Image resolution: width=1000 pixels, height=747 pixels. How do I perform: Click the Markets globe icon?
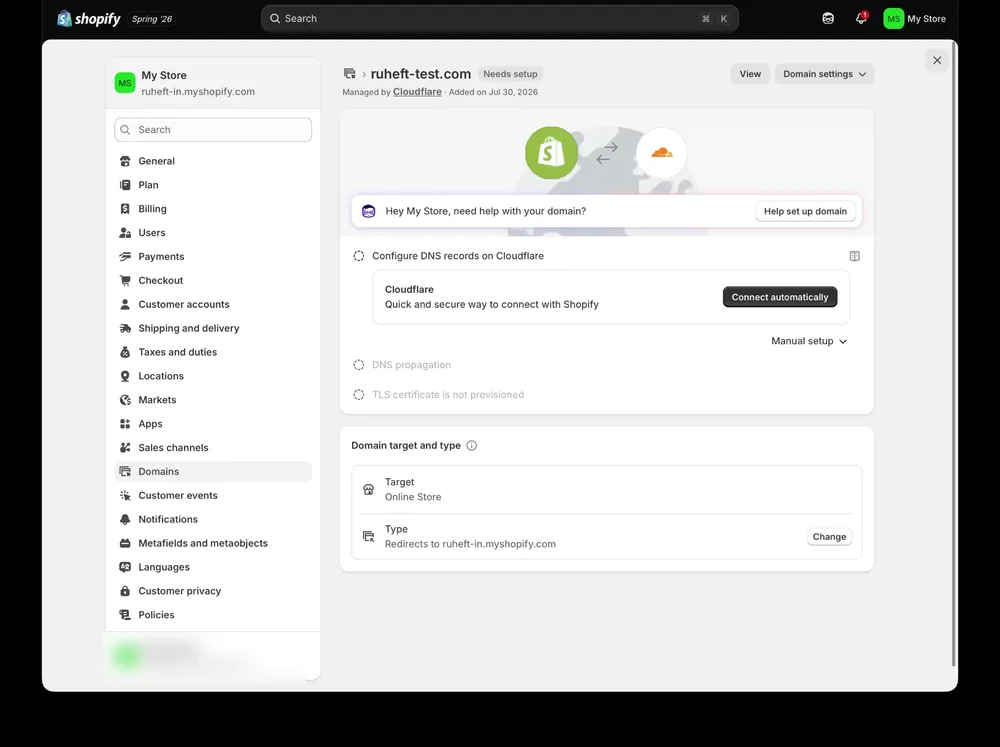pyautogui.click(x=125, y=400)
